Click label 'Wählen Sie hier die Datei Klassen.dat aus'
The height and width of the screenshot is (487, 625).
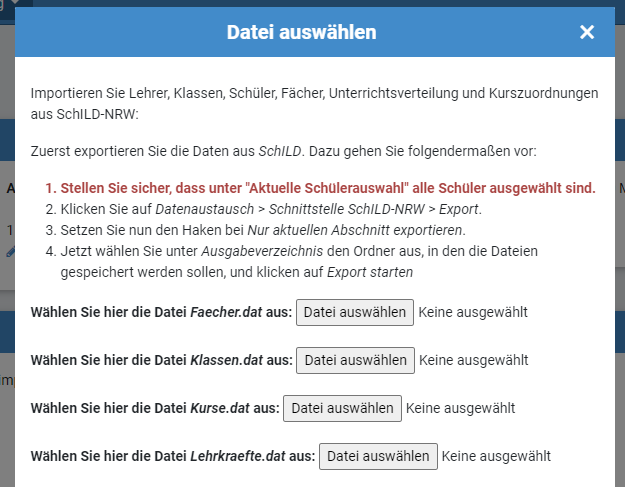coord(161,360)
